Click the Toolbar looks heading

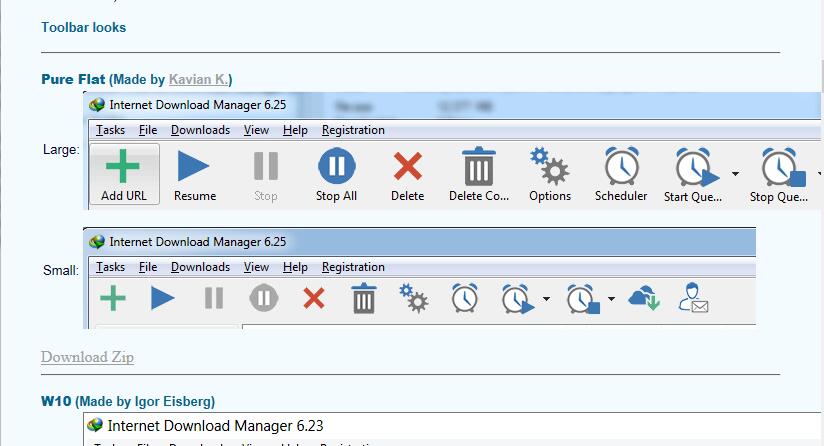[84, 27]
